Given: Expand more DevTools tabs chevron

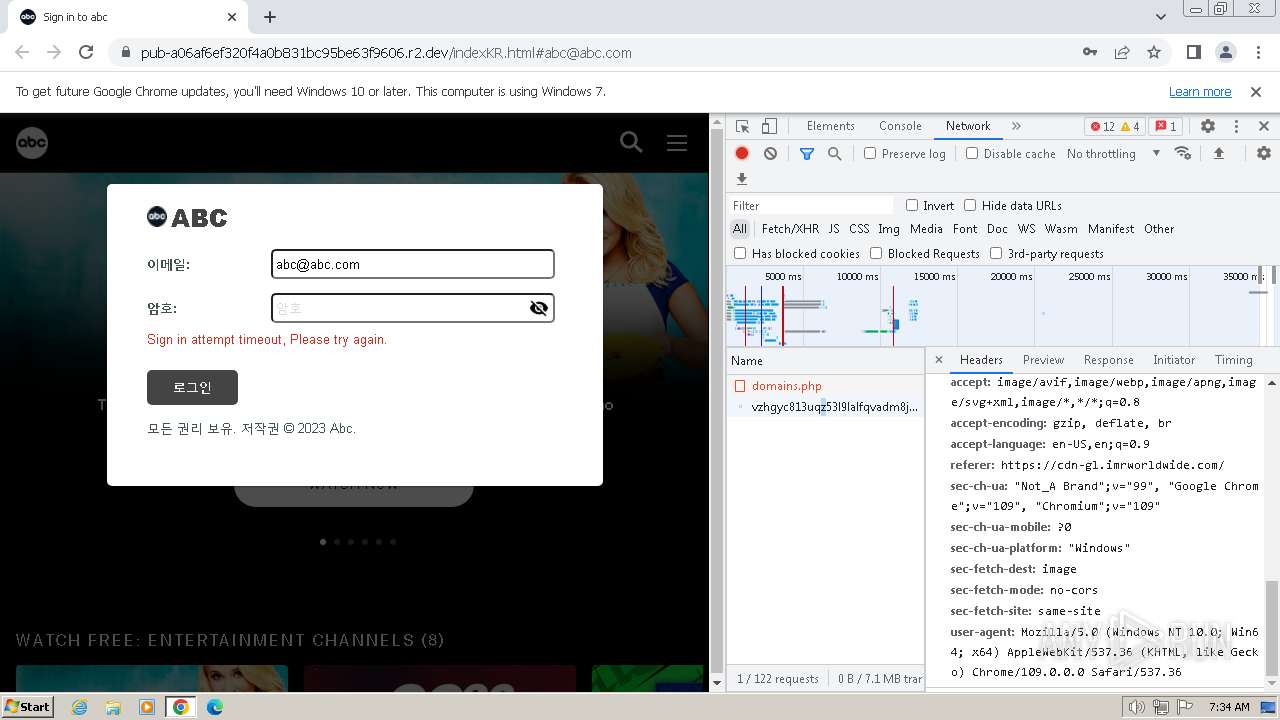Looking at the screenshot, I should point(1016,126).
